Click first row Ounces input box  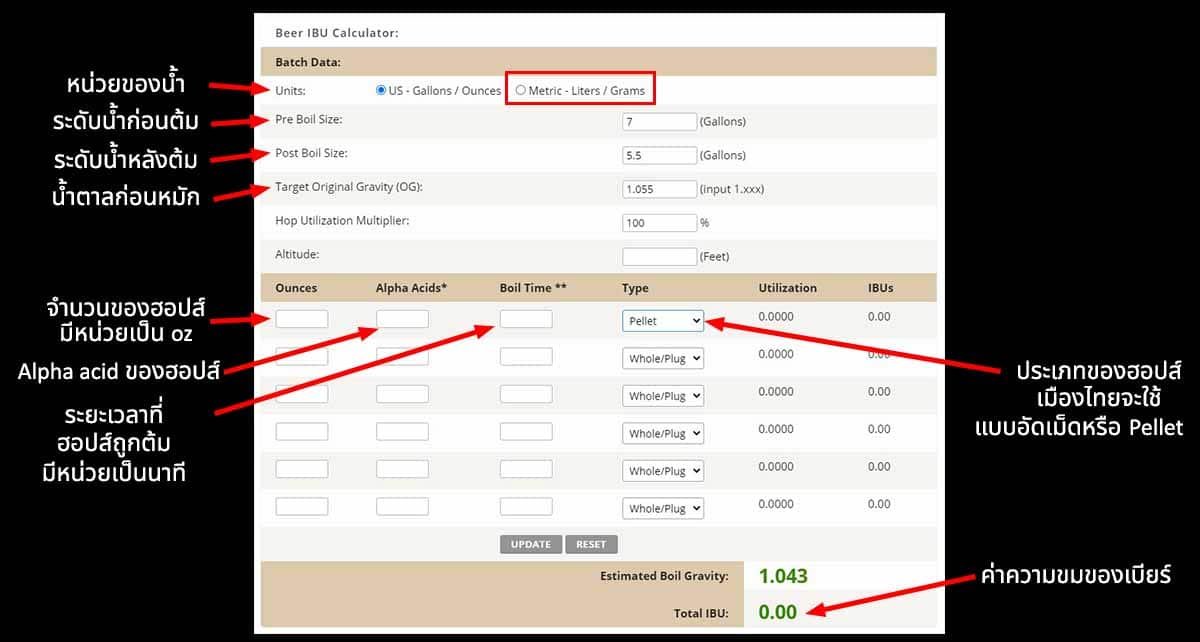[x=301, y=319]
